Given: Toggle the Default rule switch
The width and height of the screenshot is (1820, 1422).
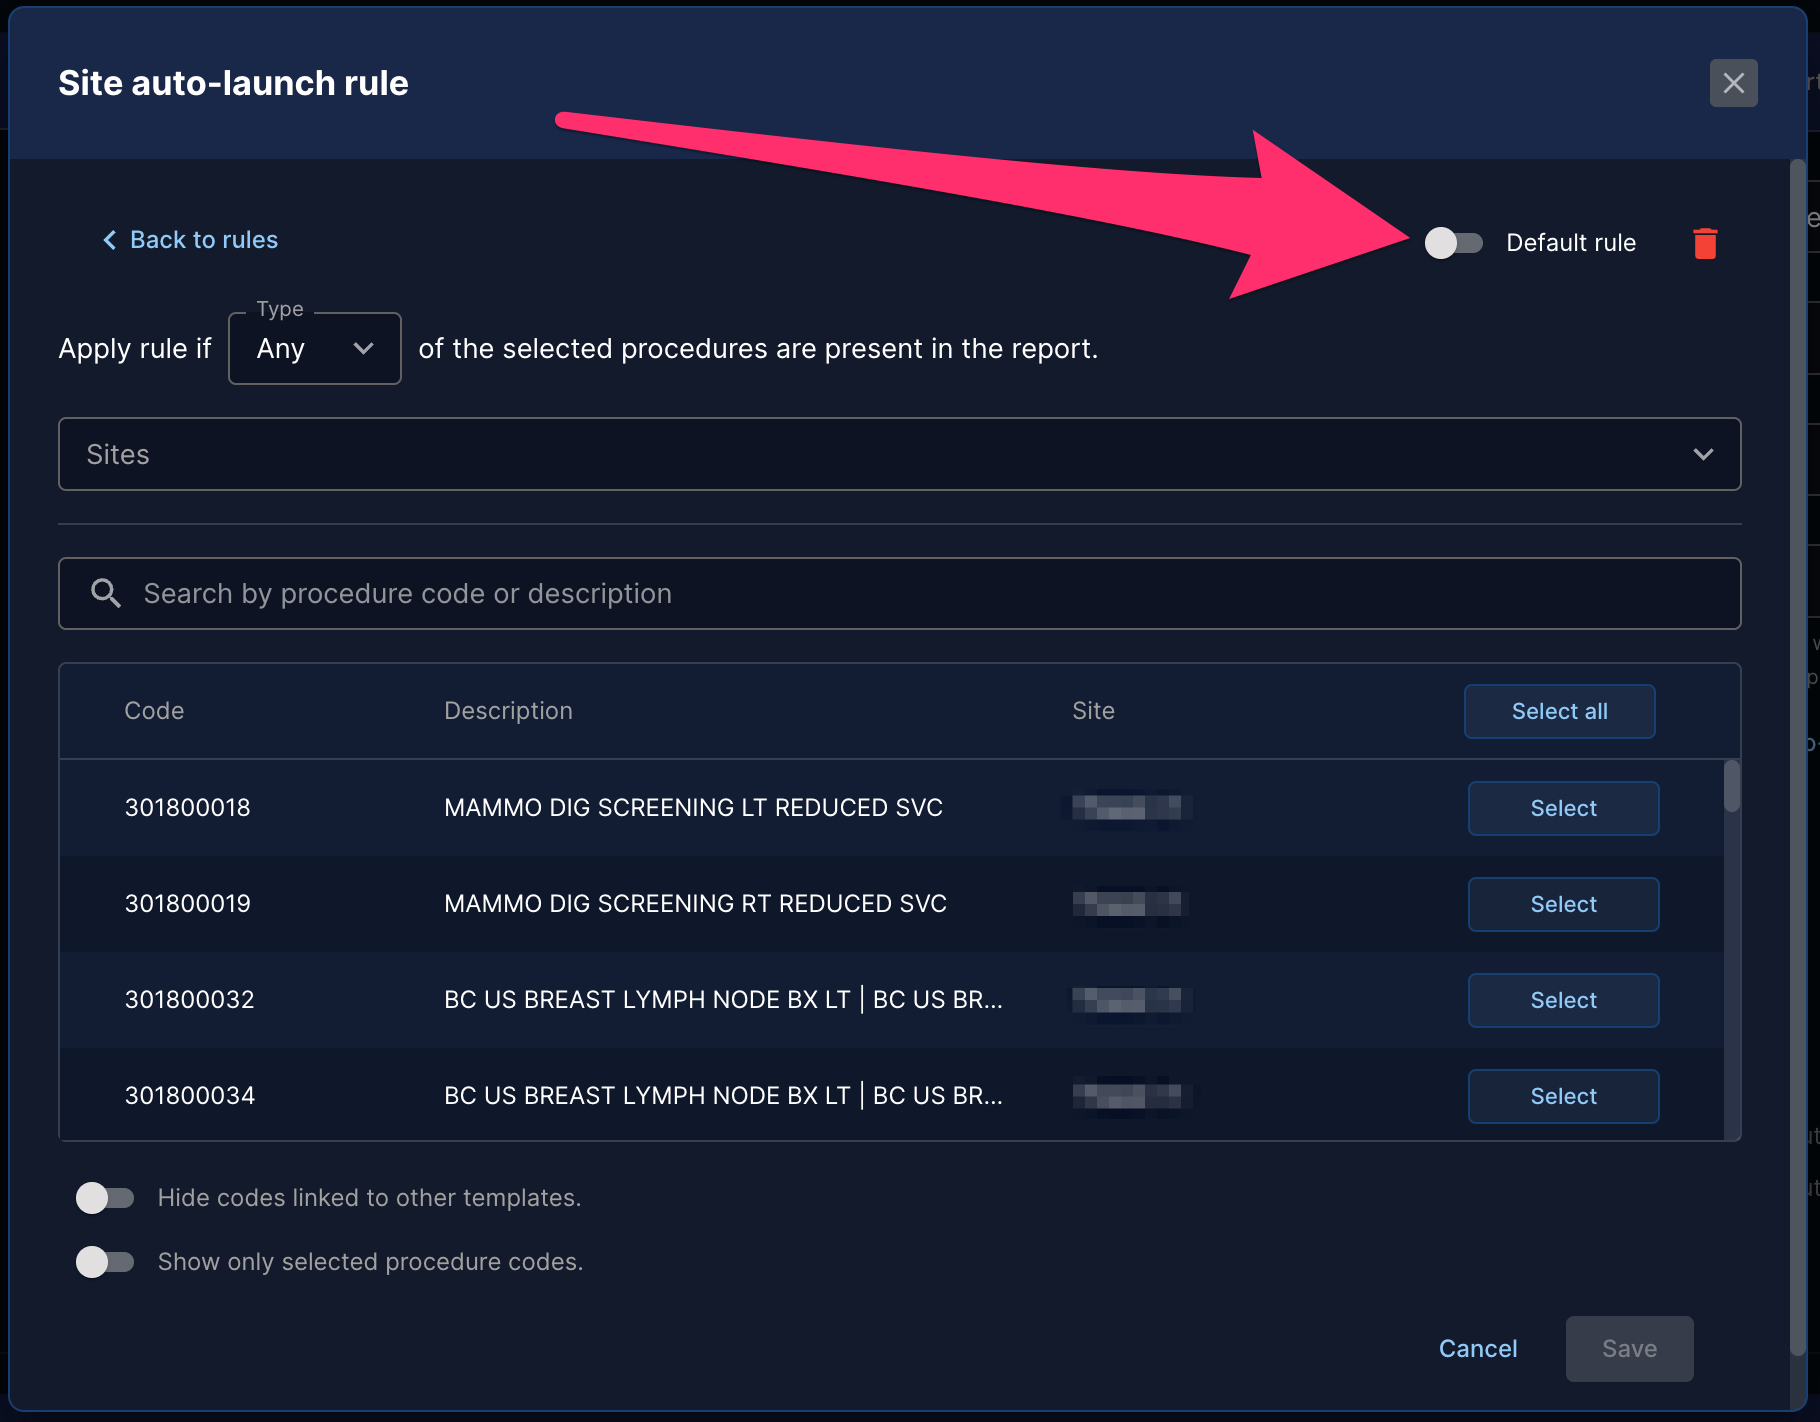Looking at the screenshot, I should point(1453,243).
